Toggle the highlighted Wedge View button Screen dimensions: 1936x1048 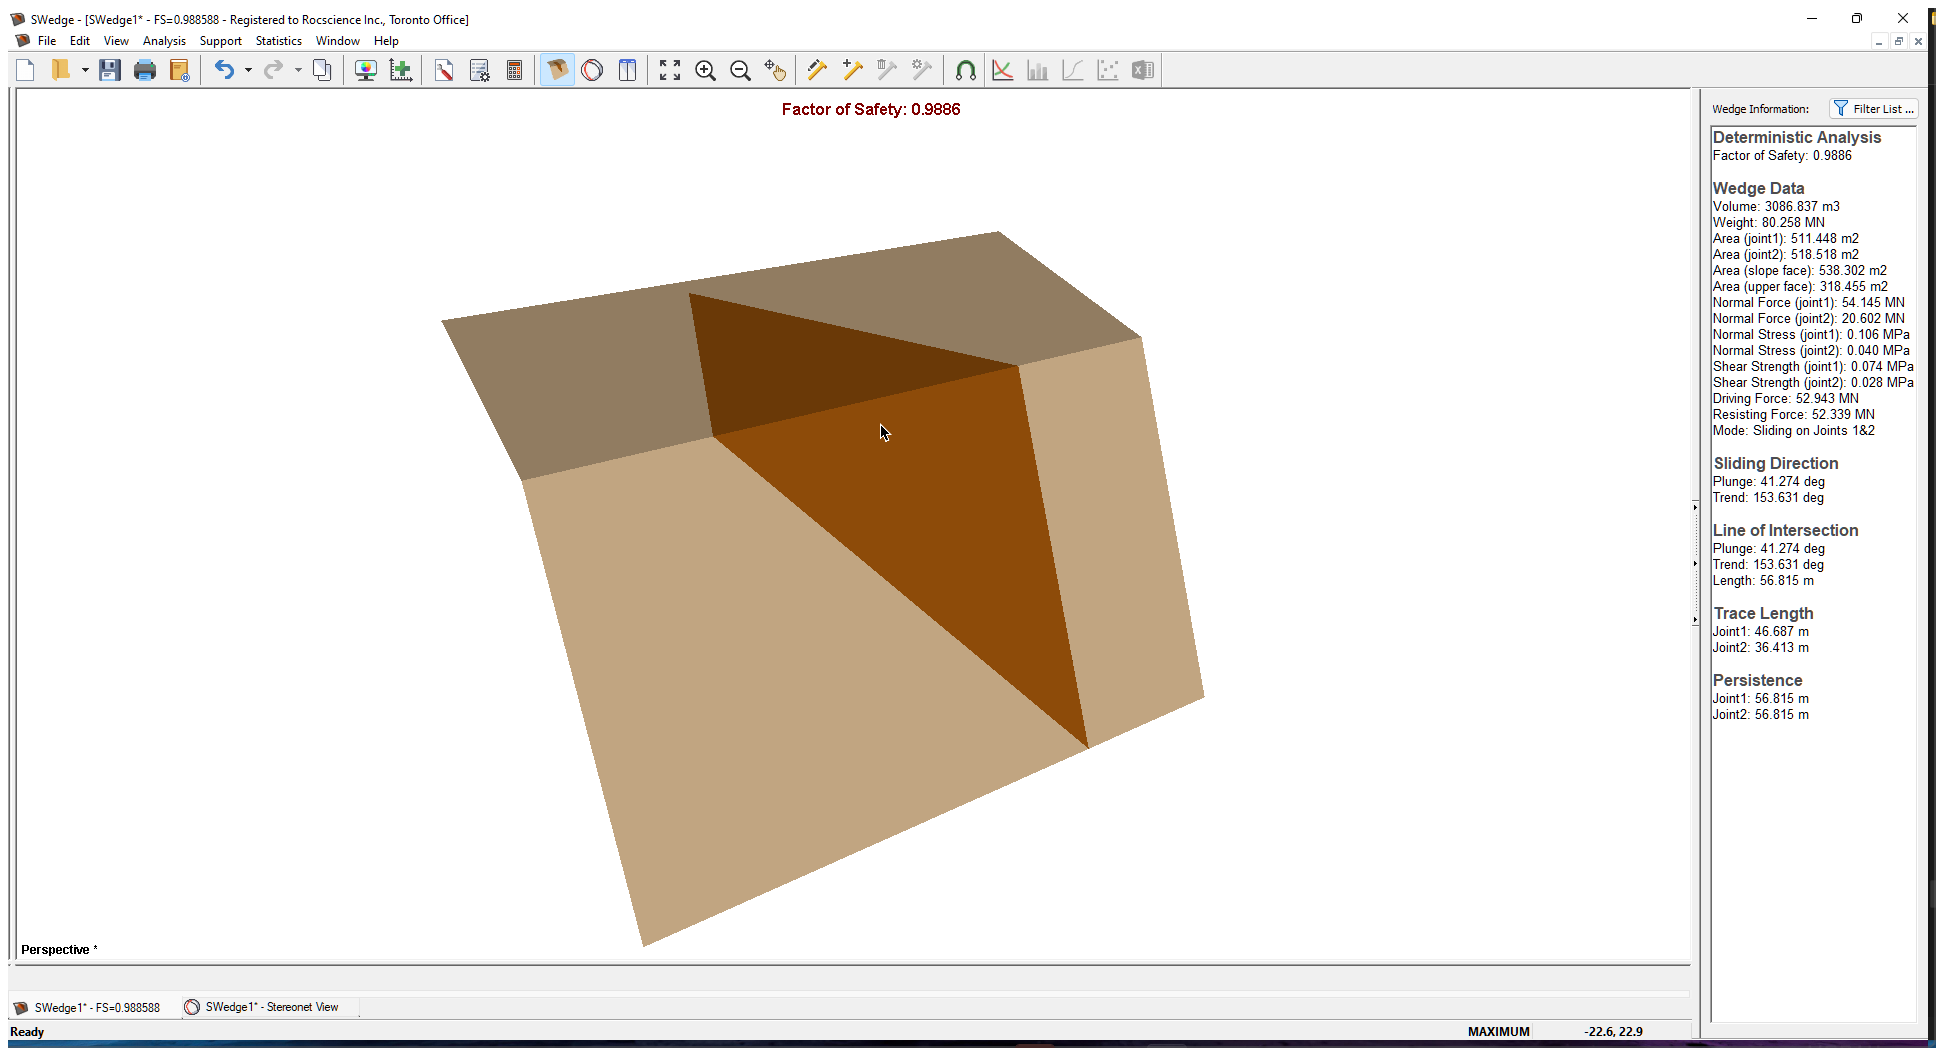pos(557,70)
